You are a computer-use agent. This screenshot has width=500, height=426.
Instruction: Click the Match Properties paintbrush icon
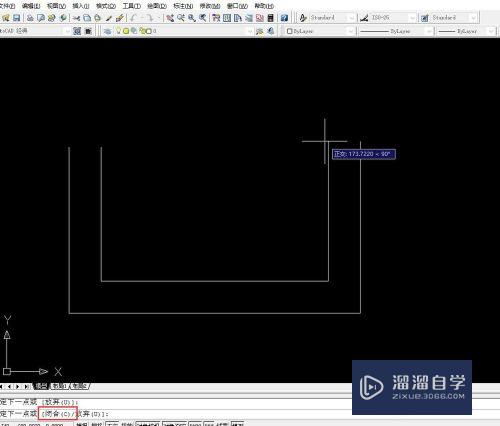click(x=119, y=18)
